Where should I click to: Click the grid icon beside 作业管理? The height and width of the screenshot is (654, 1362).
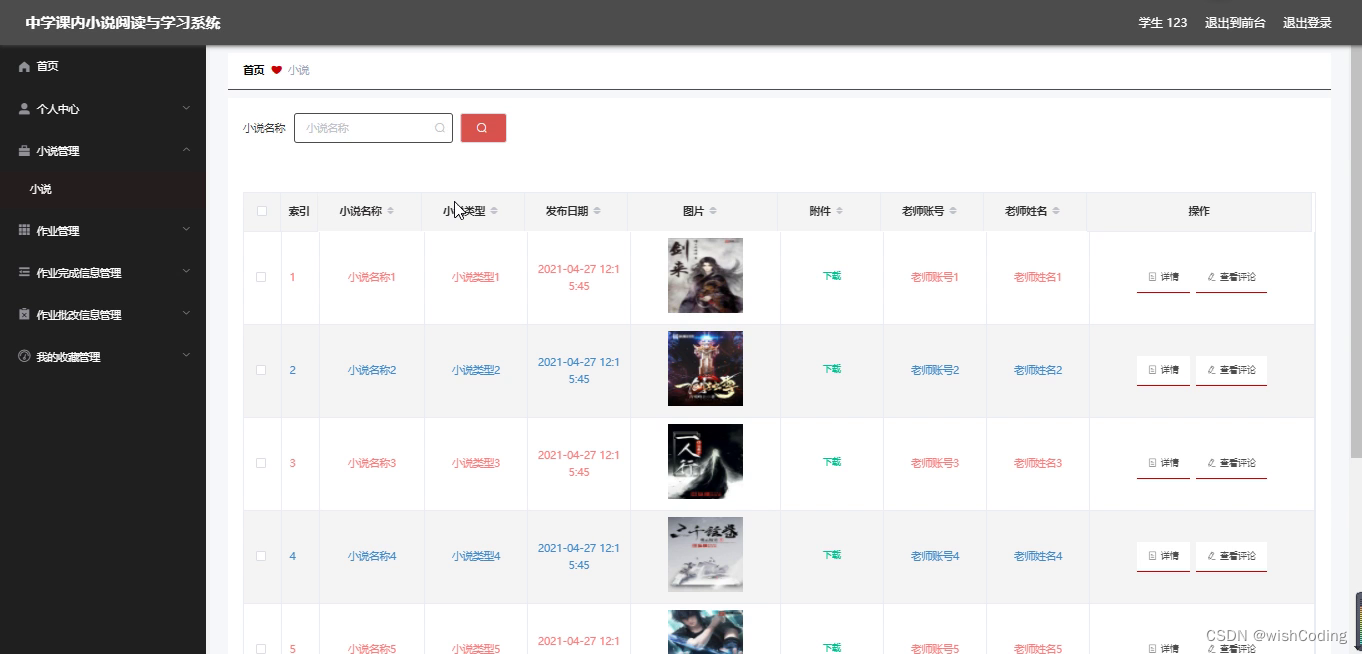24,230
